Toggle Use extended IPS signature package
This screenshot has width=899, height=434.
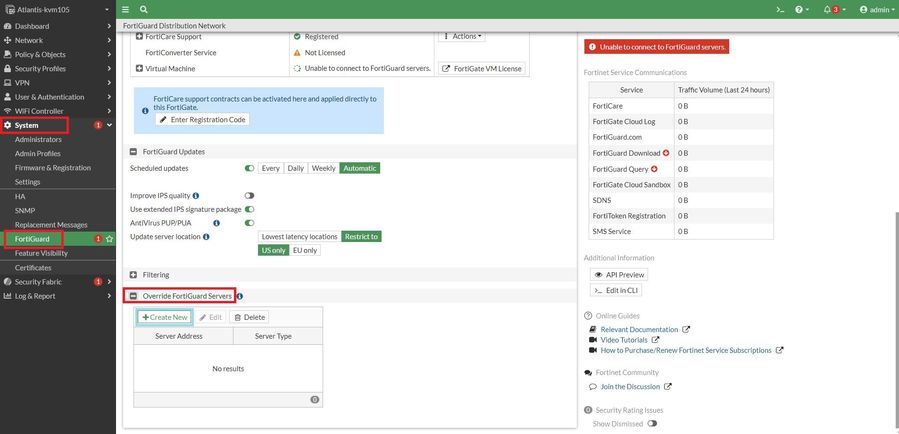(249, 209)
